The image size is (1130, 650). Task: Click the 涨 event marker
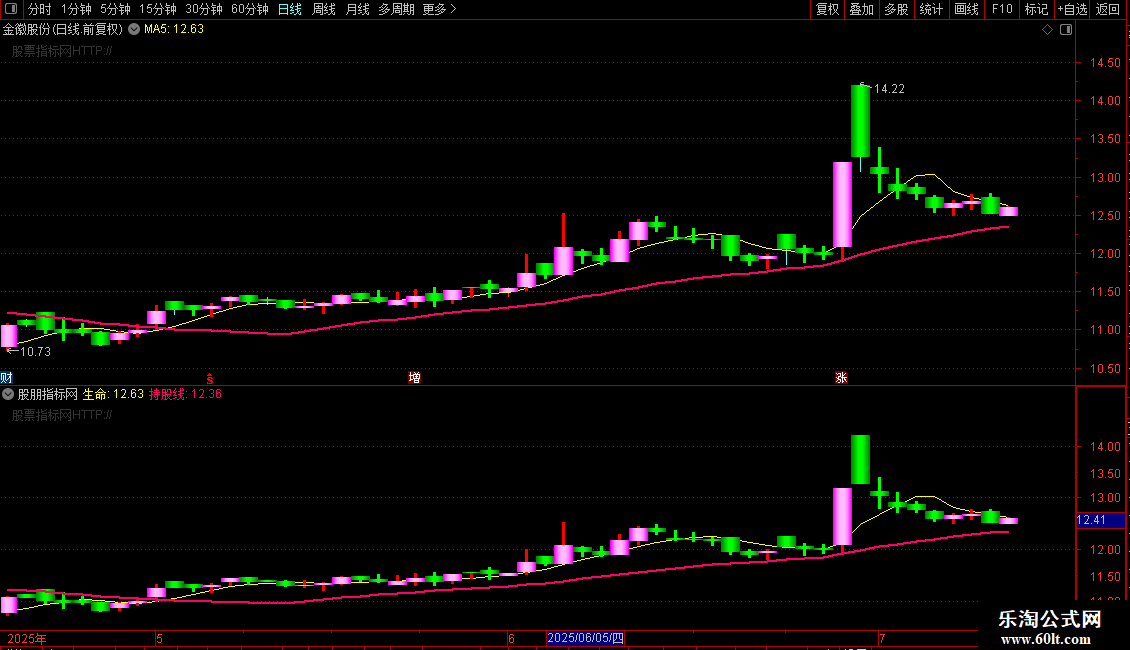click(841, 378)
